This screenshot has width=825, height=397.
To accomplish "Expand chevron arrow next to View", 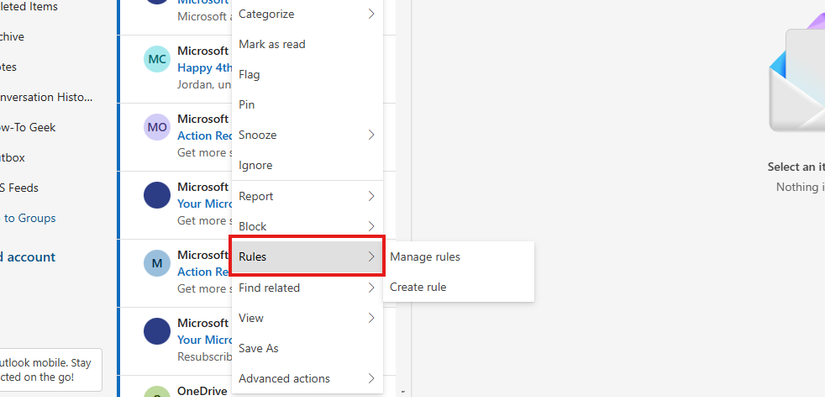I will (371, 318).
